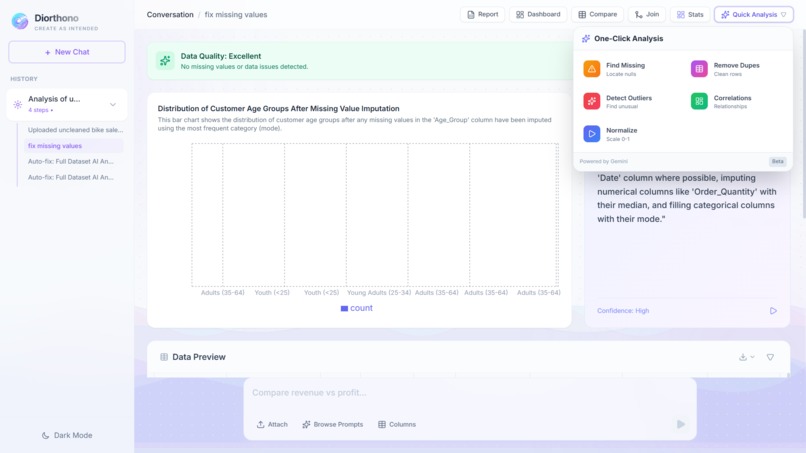Click the chart title text
The width and height of the screenshot is (806, 453).
[x=279, y=108]
